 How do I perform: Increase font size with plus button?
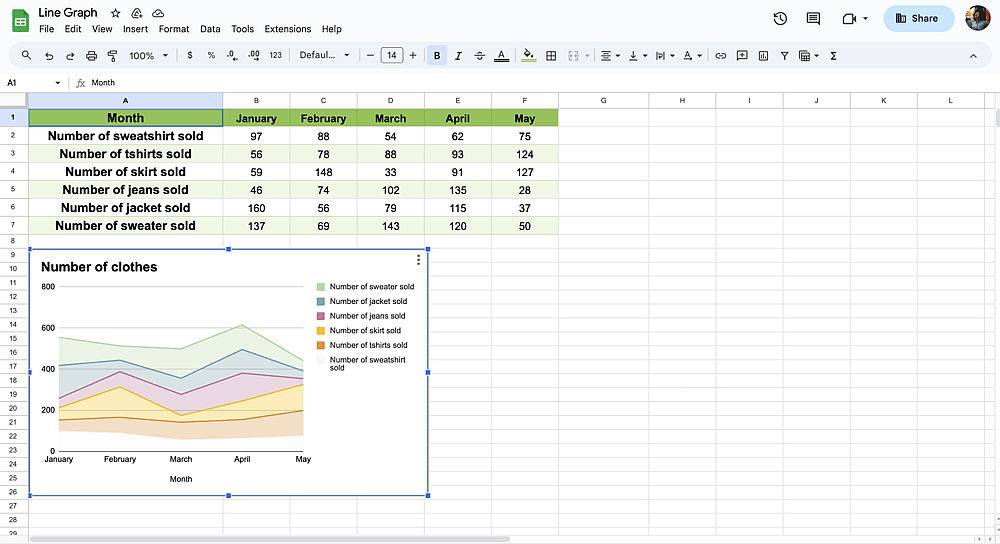pos(413,56)
